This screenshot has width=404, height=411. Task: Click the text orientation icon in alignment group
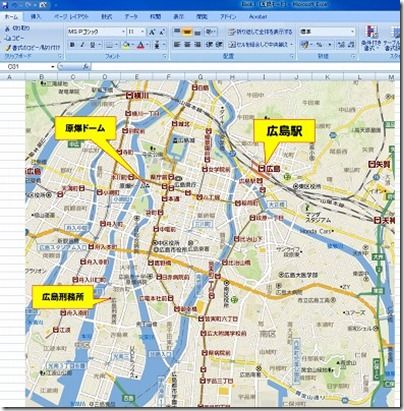[x=209, y=32]
